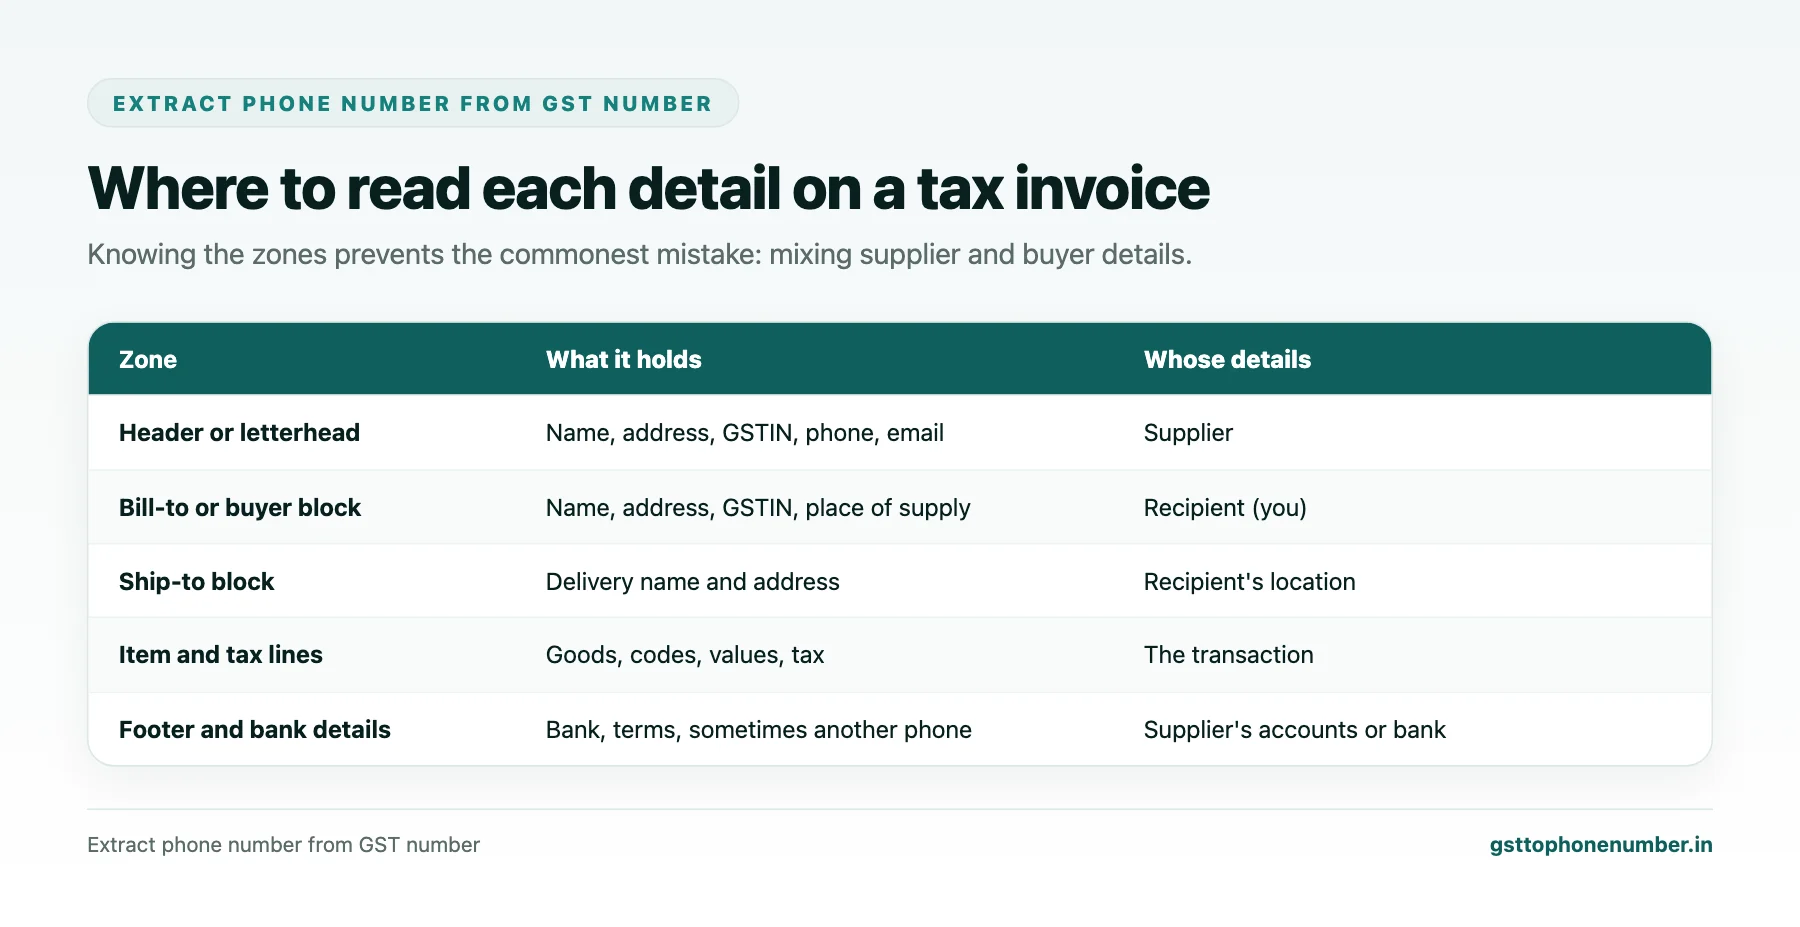Click the 'Goods, codes, values, tax' cell
The image size is (1800, 927).
(x=685, y=655)
